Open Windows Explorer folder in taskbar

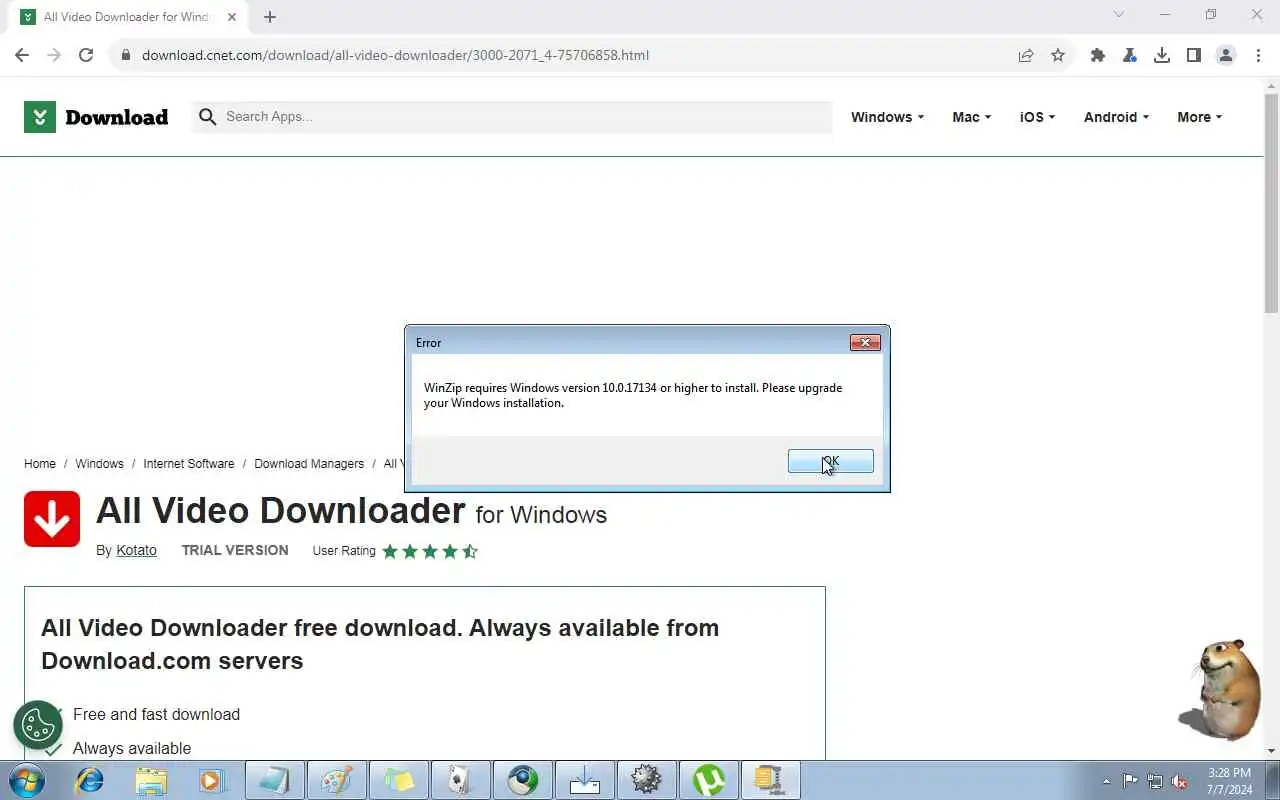tap(151, 780)
